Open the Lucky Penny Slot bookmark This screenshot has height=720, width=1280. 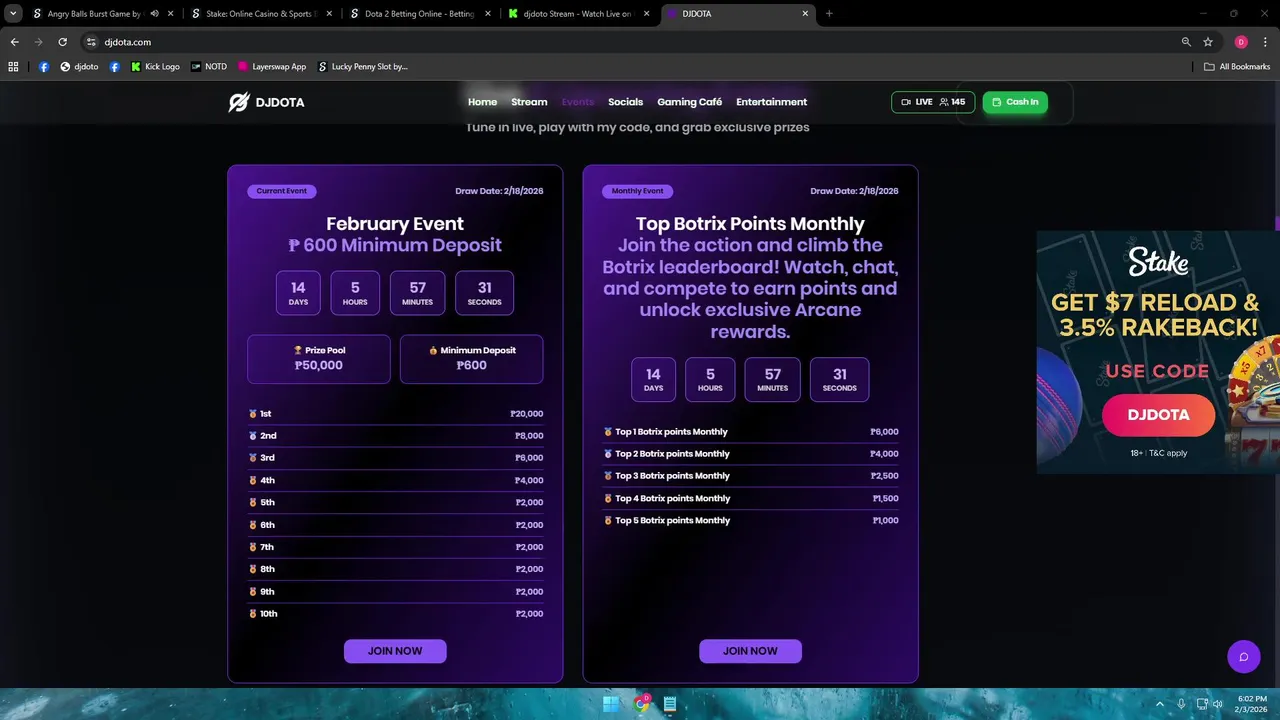(x=363, y=67)
